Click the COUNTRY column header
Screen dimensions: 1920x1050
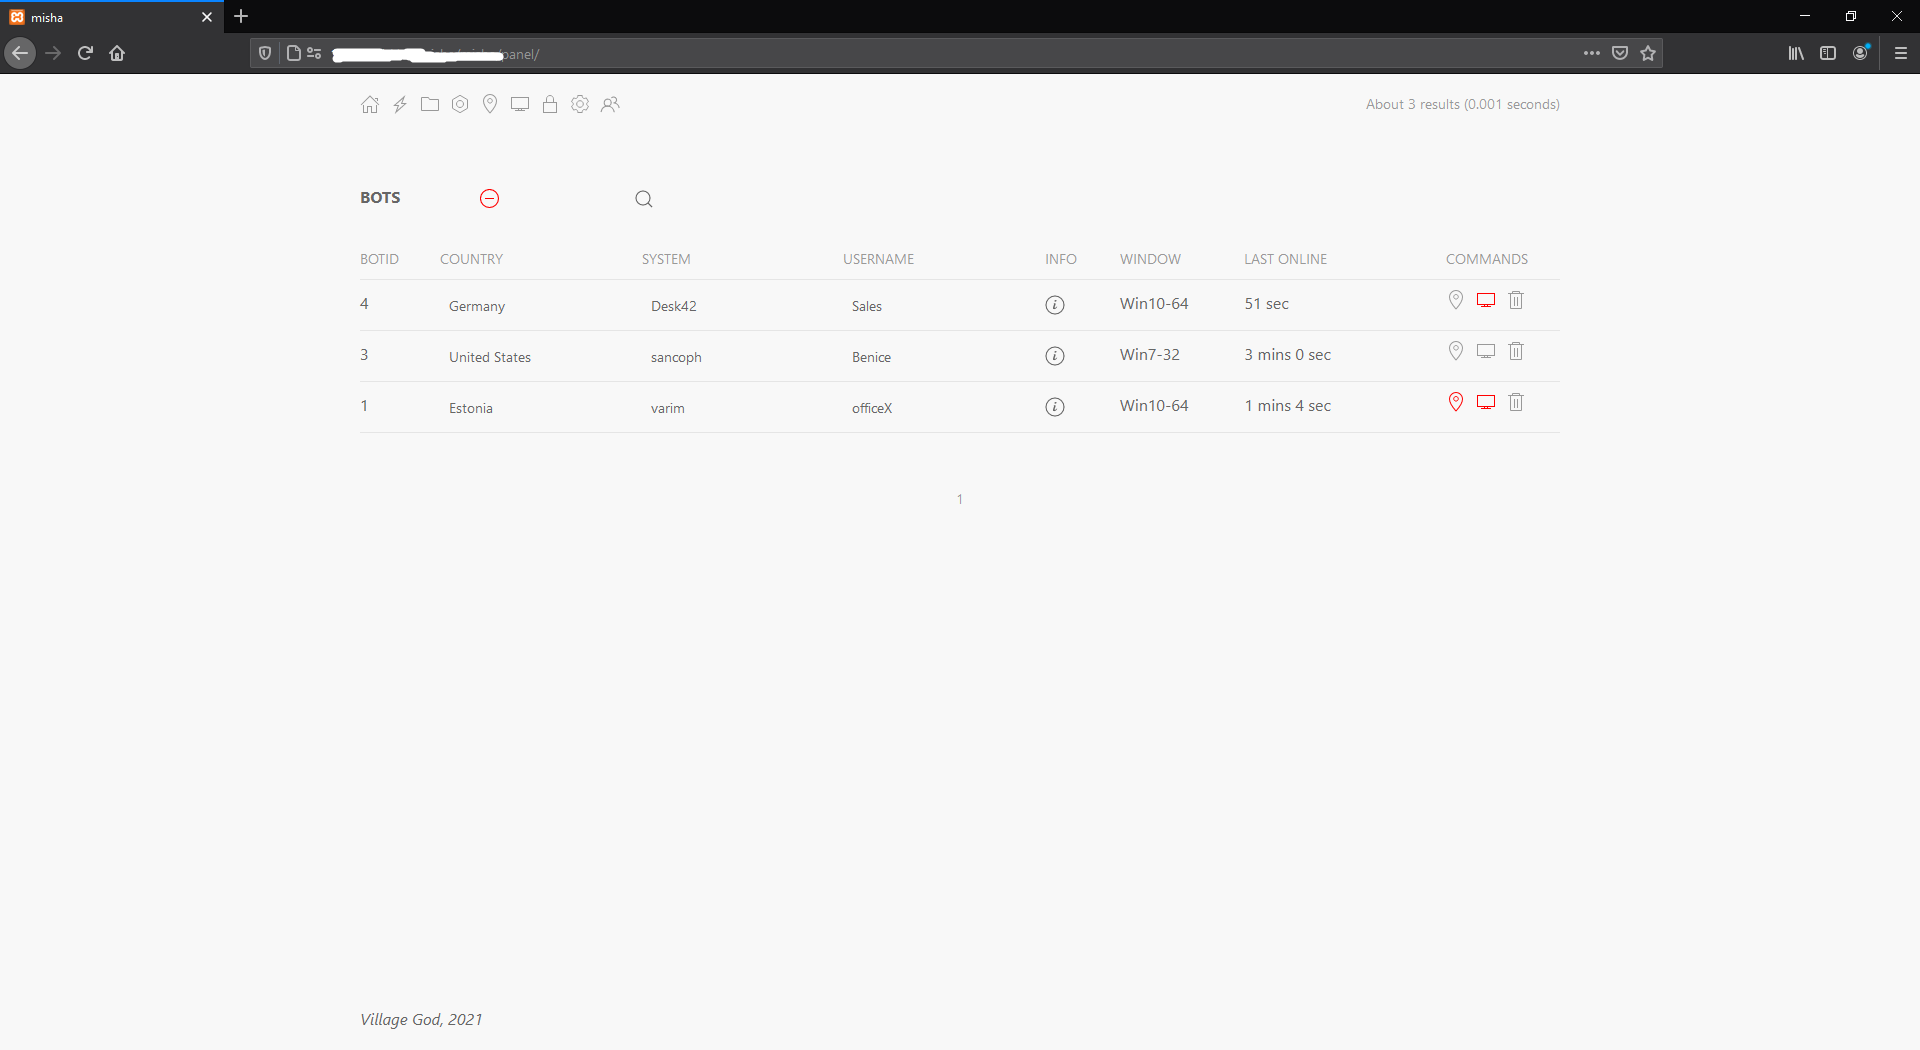pos(472,259)
